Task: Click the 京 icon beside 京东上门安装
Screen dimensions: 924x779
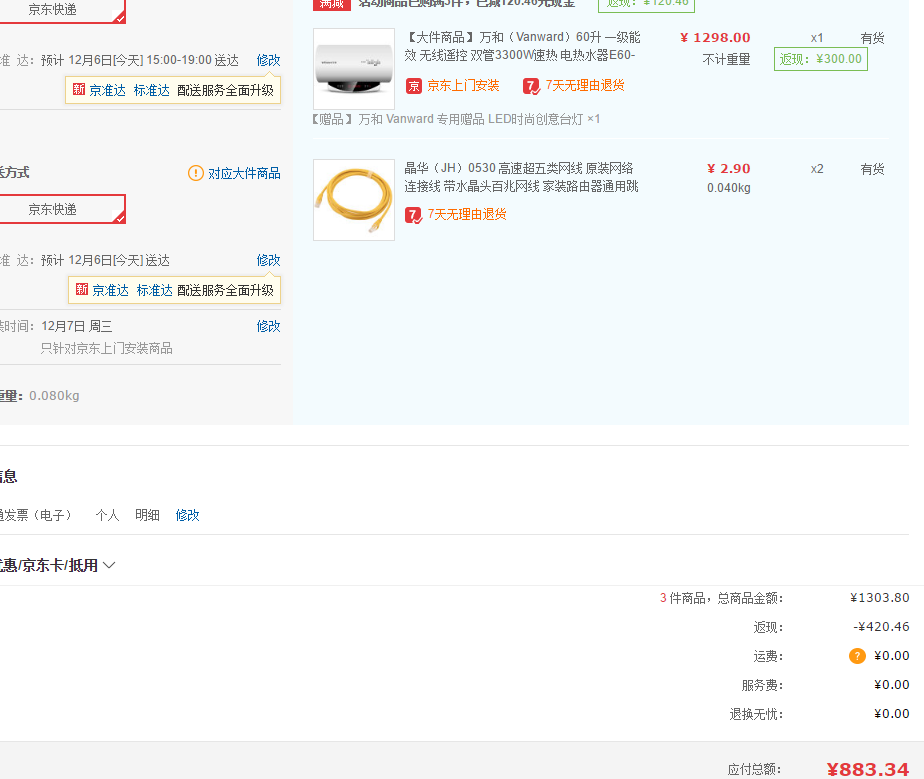Action: pyautogui.click(x=414, y=86)
